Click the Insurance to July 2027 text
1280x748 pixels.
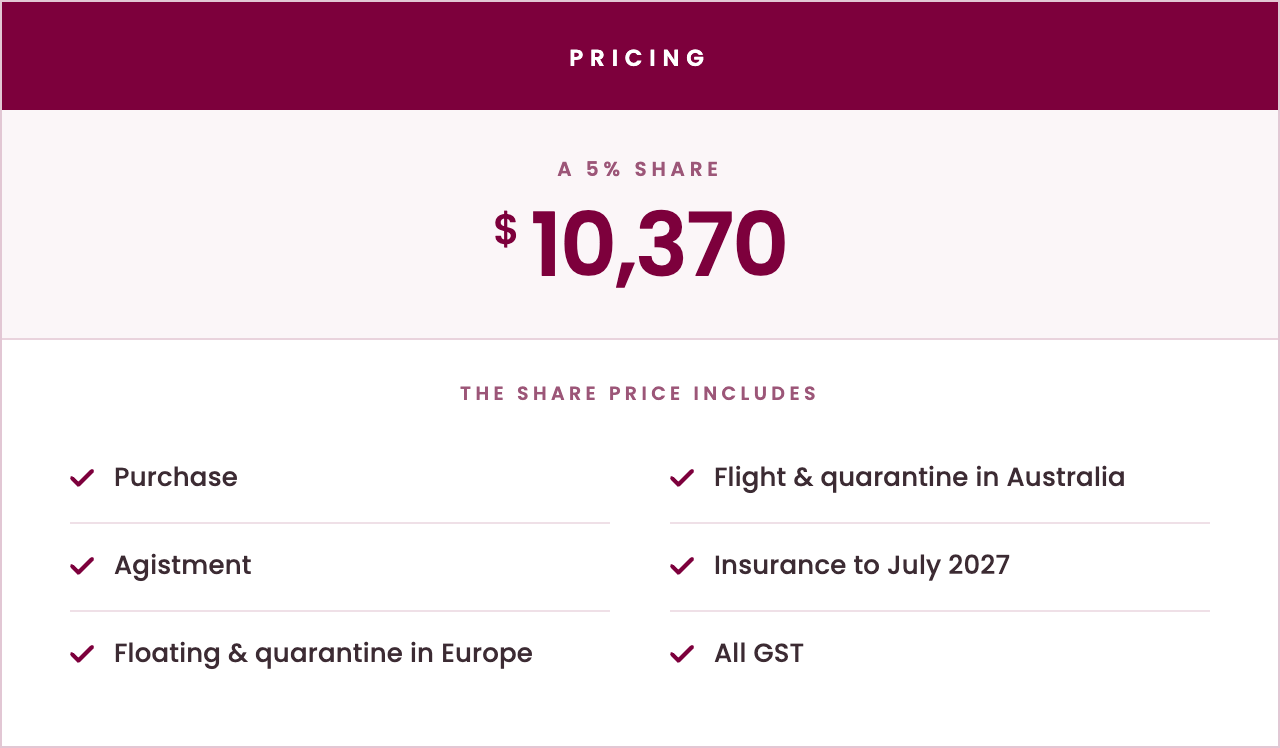[862, 566]
